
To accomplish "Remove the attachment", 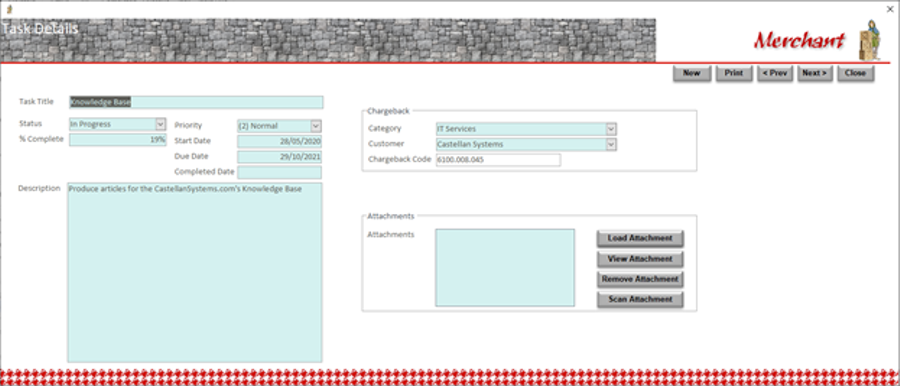I will pos(640,279).
